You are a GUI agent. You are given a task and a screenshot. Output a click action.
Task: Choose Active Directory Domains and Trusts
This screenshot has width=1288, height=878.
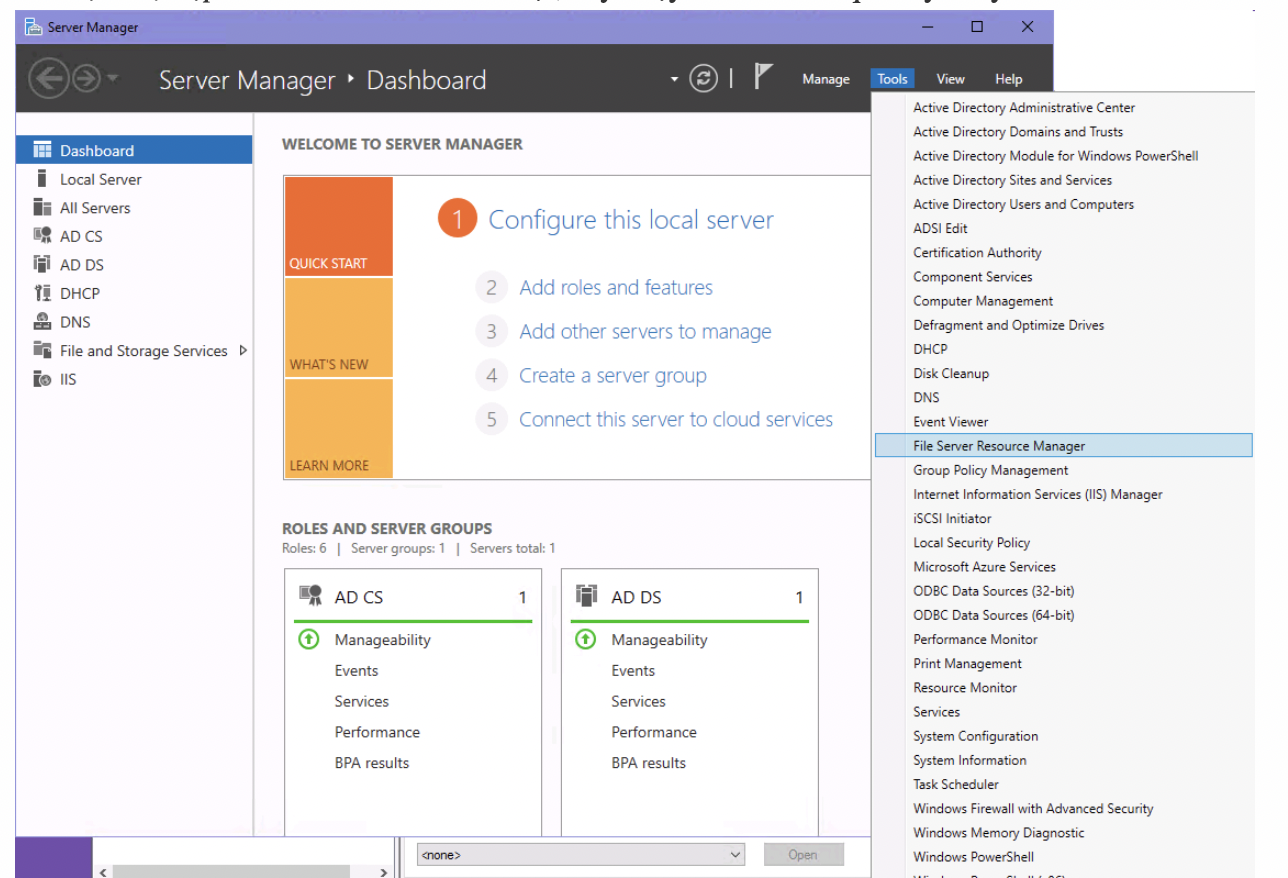click(1064, 131)
